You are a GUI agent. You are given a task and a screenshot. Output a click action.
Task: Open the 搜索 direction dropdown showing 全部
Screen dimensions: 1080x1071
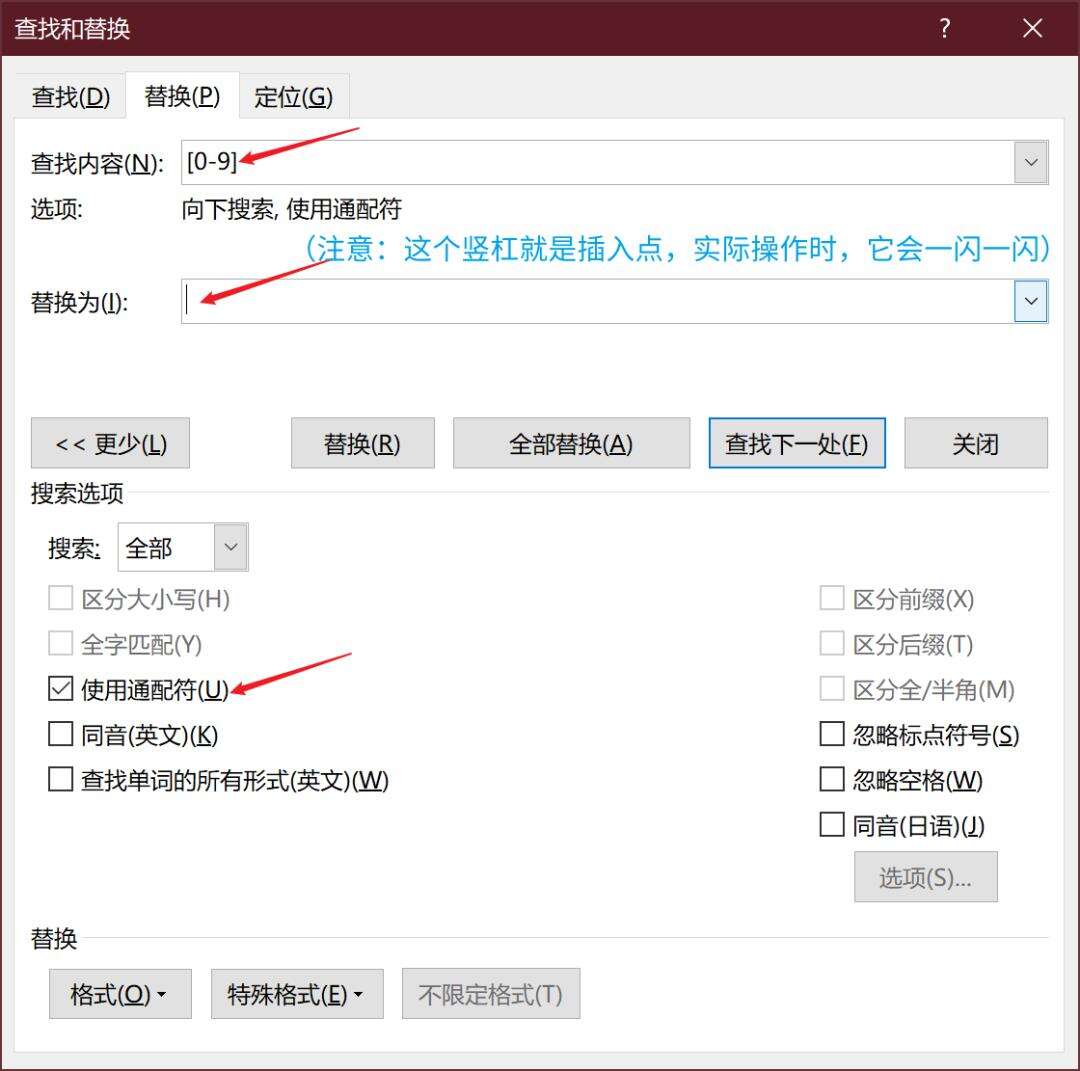pos(183,547)
